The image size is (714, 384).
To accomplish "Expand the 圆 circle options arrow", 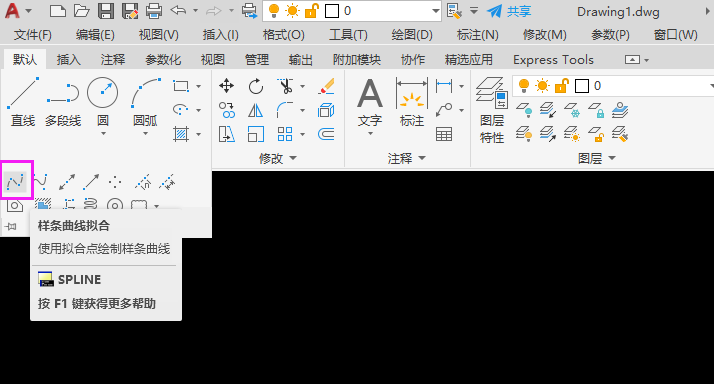I will 103,134.
